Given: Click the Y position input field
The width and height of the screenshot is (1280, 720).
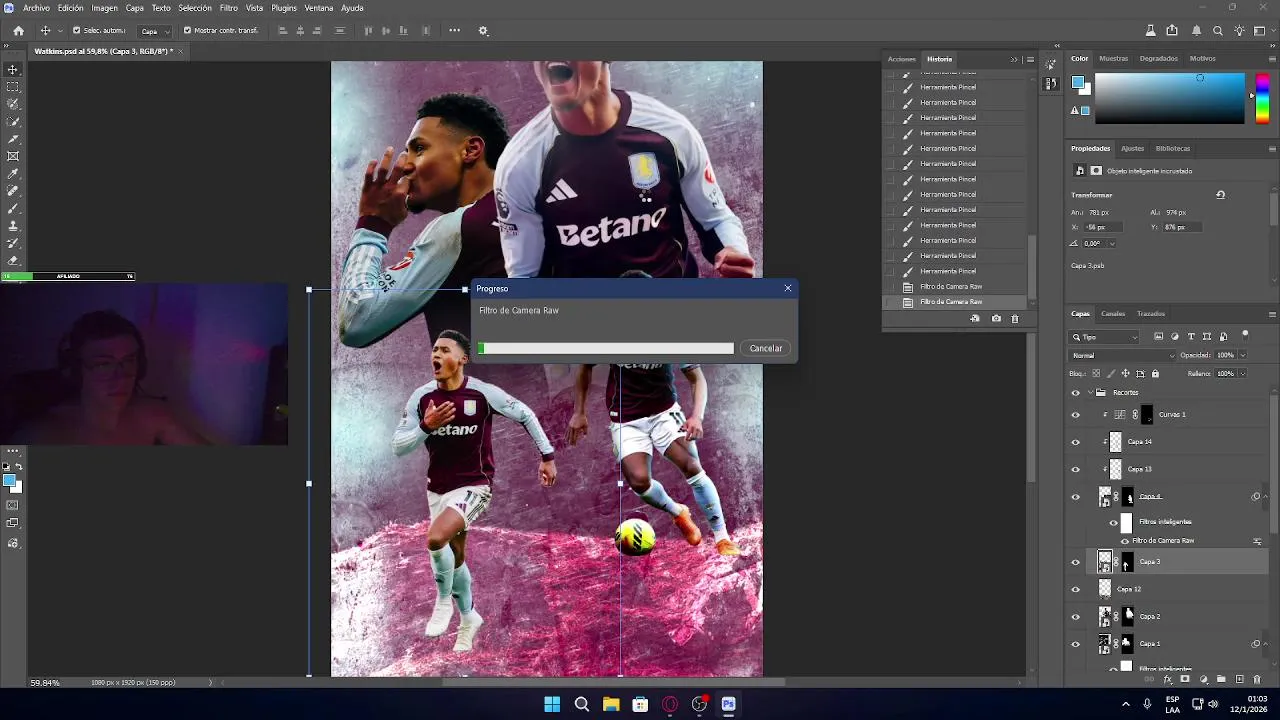Looking at the screenshot, I should point(1182,227).
